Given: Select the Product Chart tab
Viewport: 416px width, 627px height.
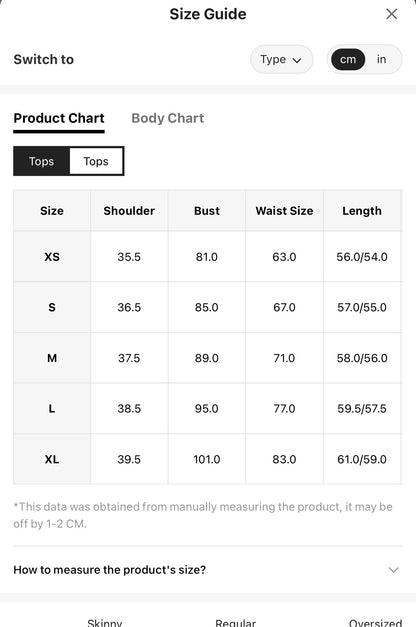Looking at the screenshot, I should click(59, 118).
